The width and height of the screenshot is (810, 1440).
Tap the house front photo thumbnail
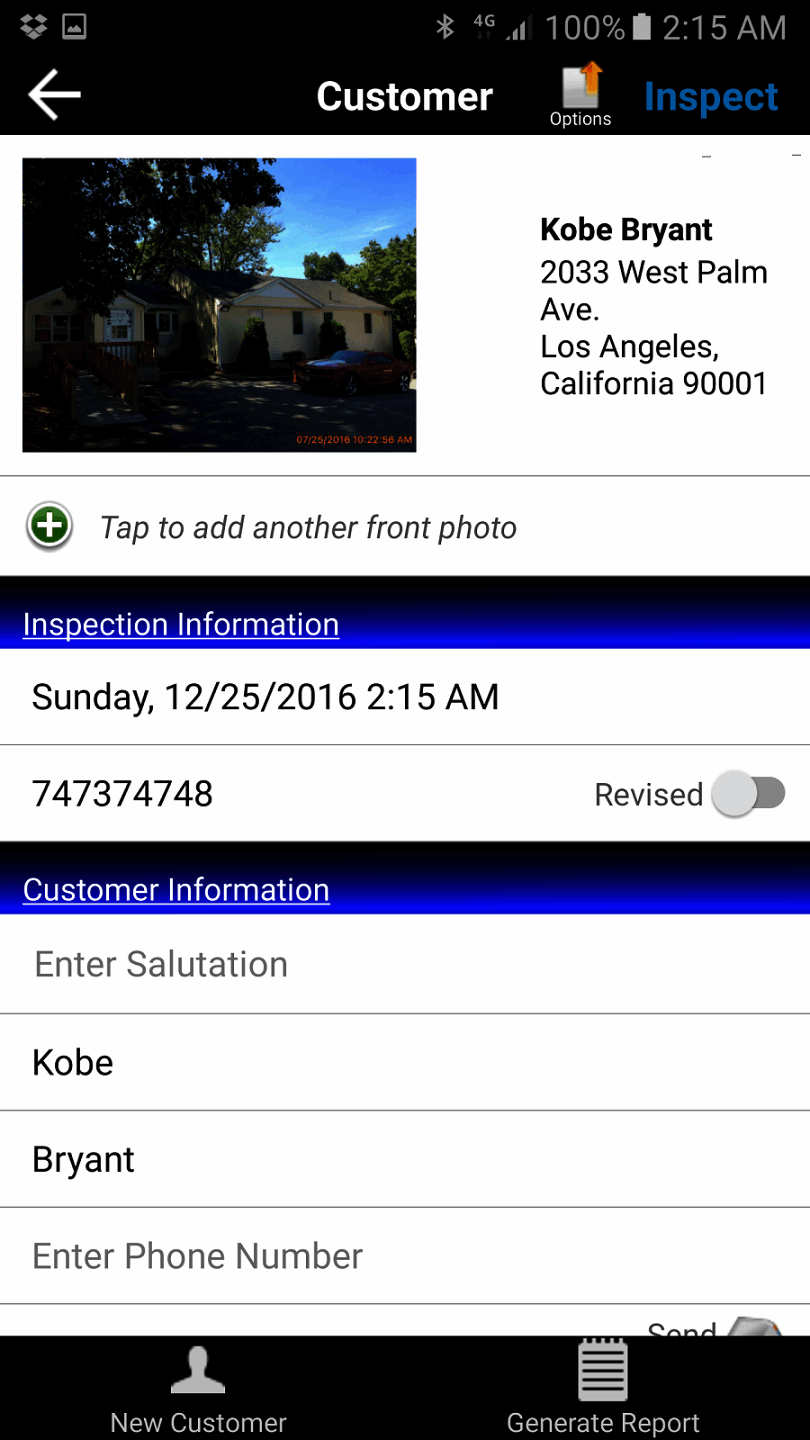[x=219, y=305]
